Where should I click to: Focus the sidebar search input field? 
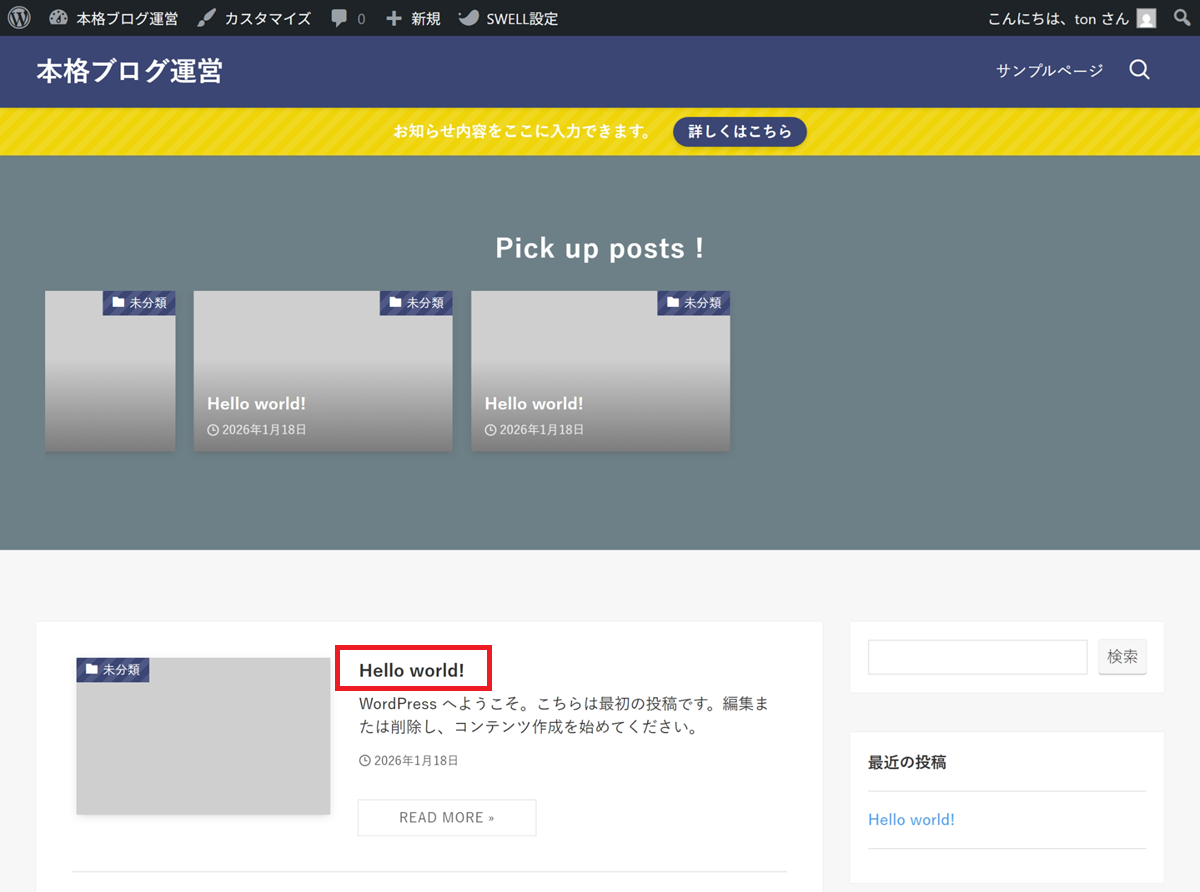977,657
